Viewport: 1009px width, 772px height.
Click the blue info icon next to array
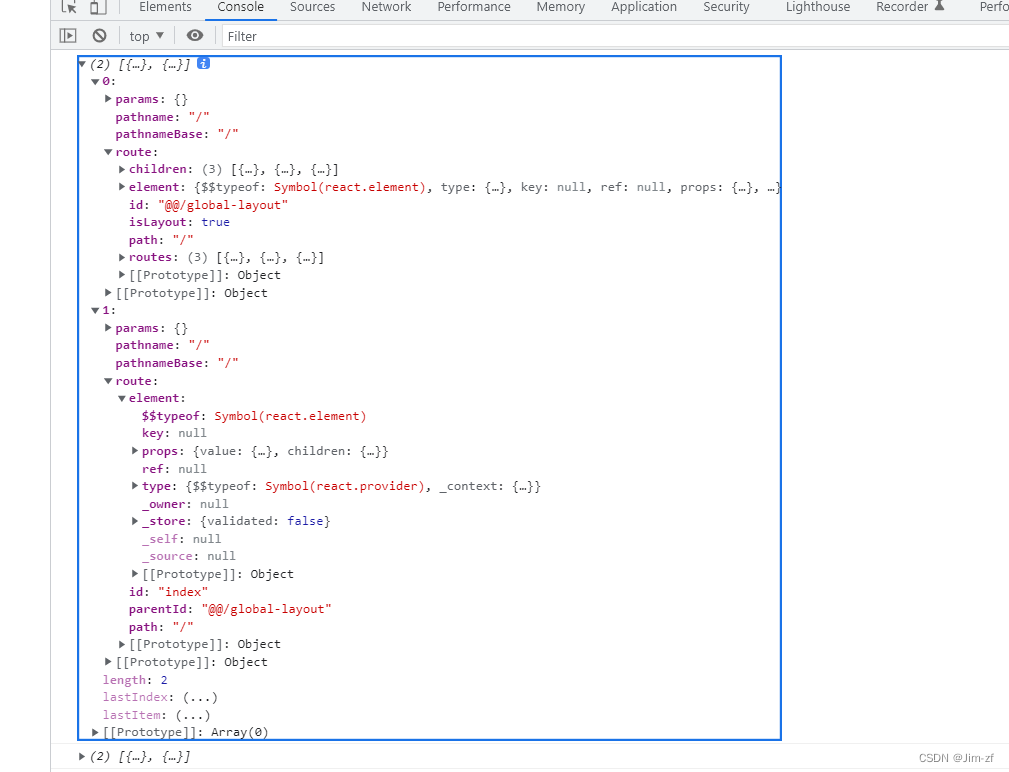(203, 63)
